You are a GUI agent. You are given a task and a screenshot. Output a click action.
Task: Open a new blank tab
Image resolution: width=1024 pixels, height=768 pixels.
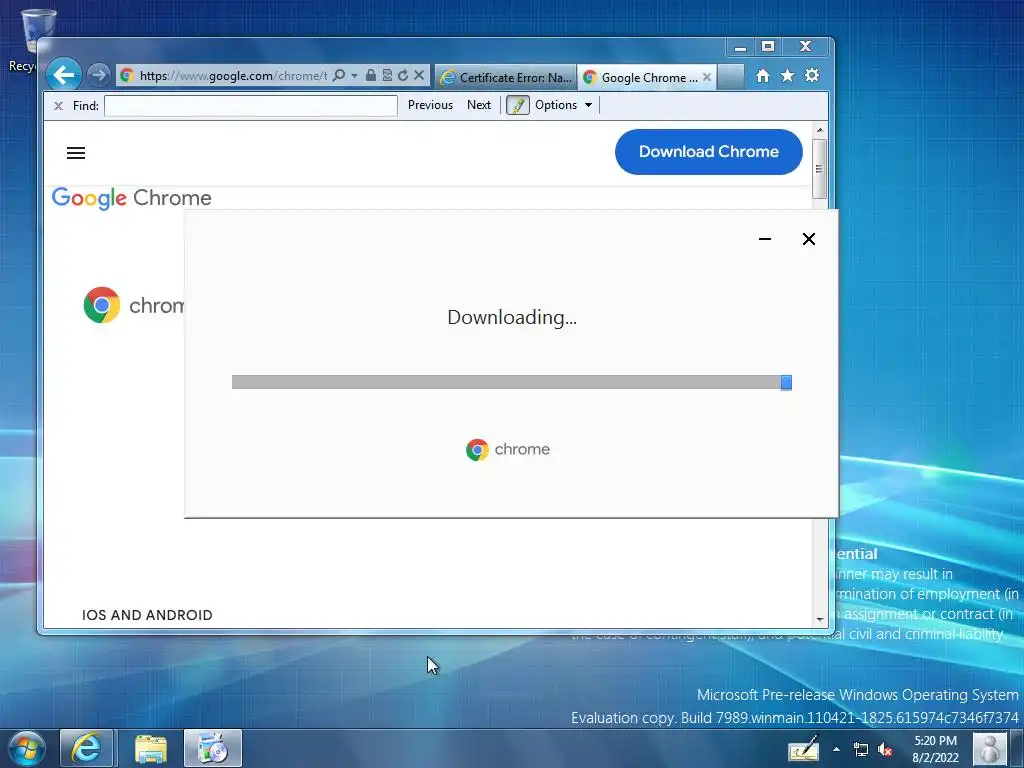731,77
